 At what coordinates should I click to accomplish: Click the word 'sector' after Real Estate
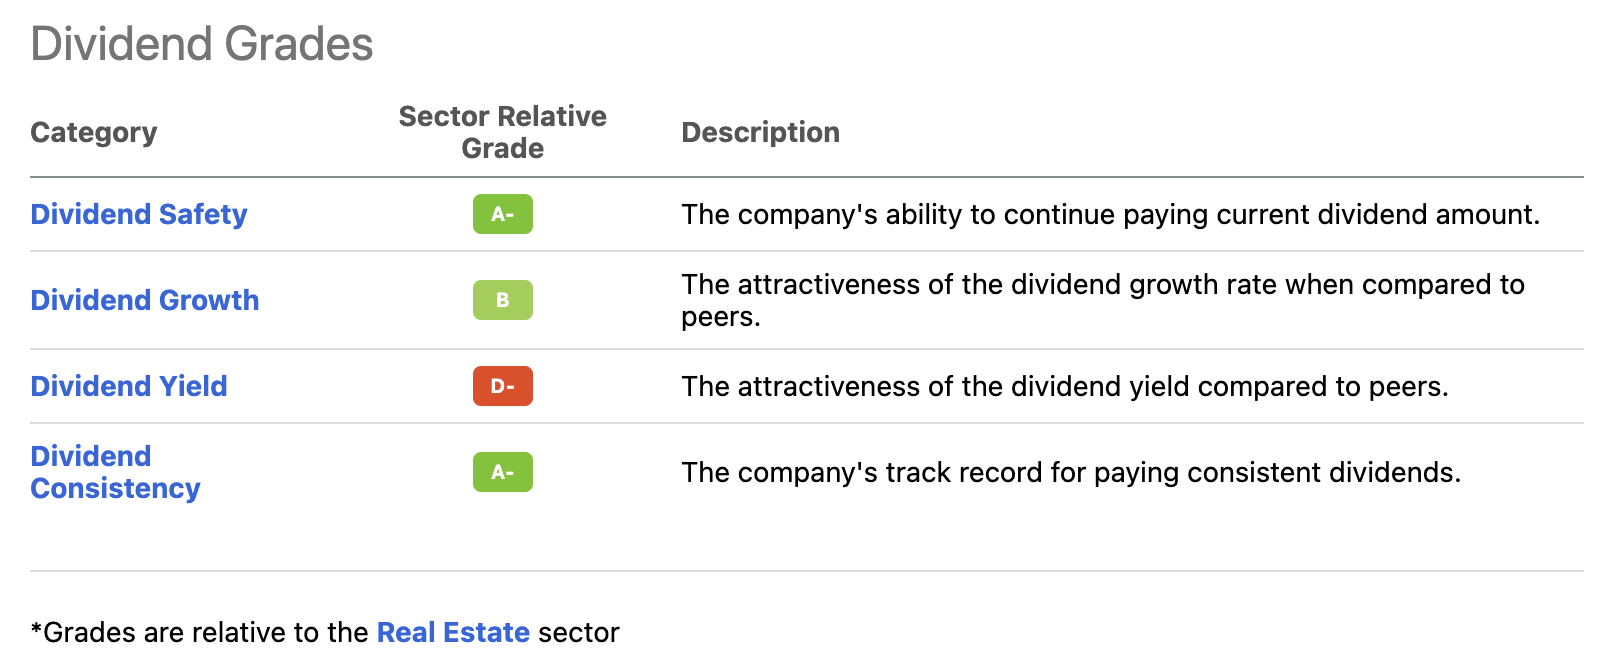click(578, 632)
